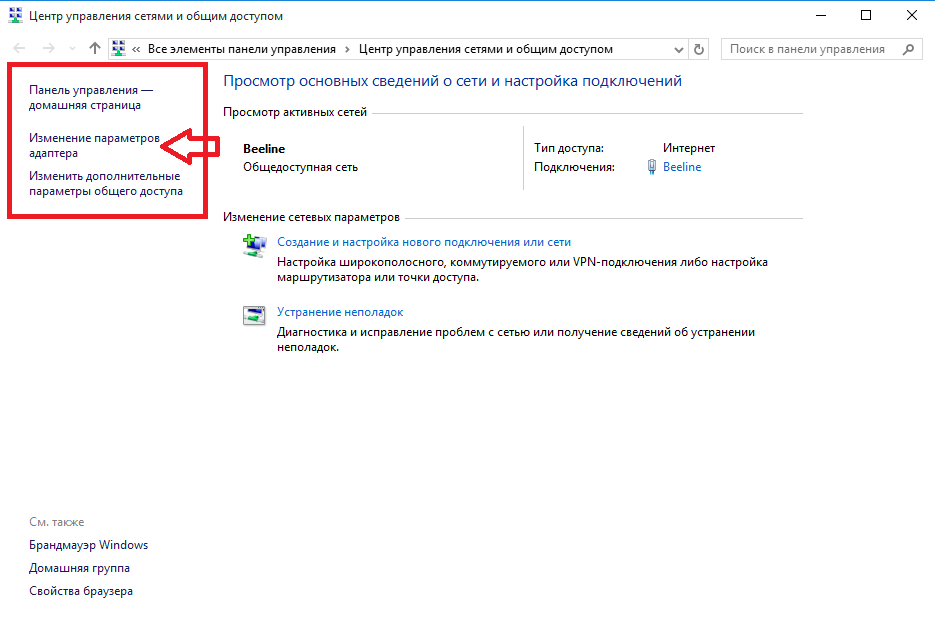The height and width of the screenshot is (618, 935).
Task: Go up one level with Up arrow
Action: click(95, 49)
